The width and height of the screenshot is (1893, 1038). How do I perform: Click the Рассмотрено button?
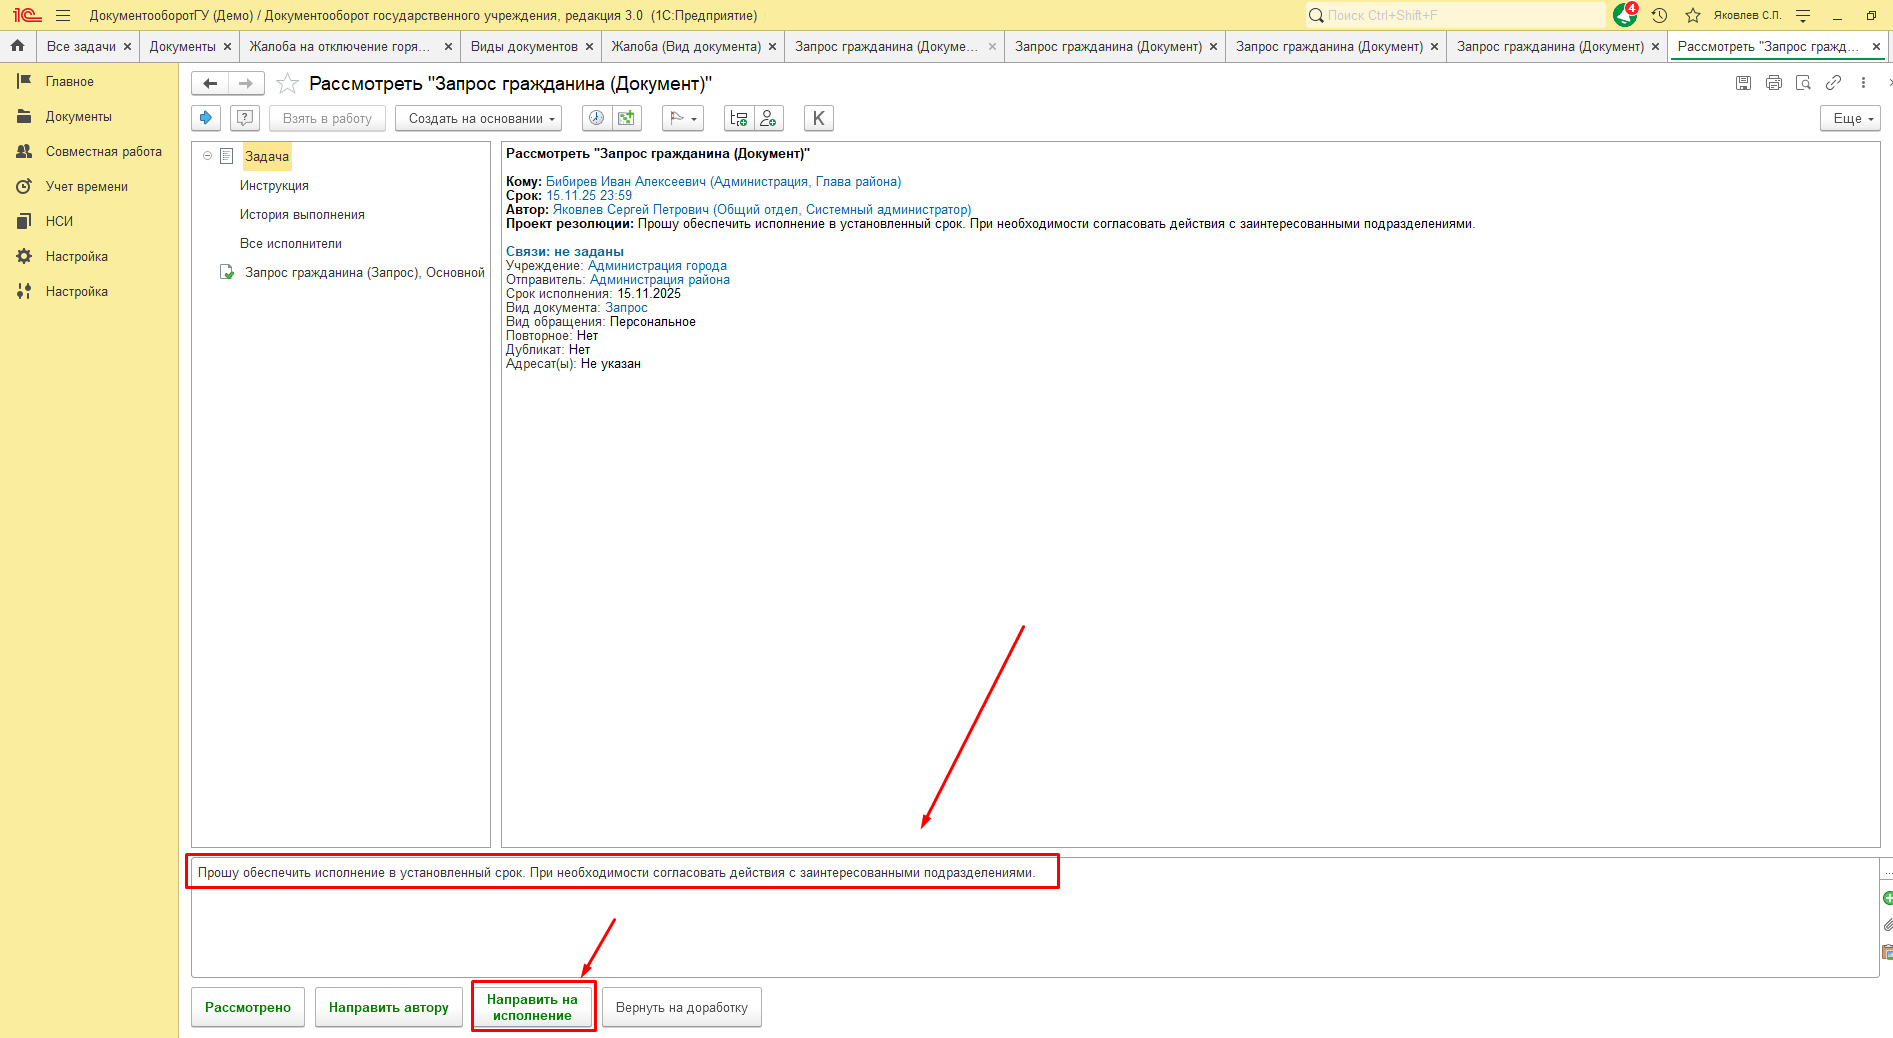(248, 1007)
